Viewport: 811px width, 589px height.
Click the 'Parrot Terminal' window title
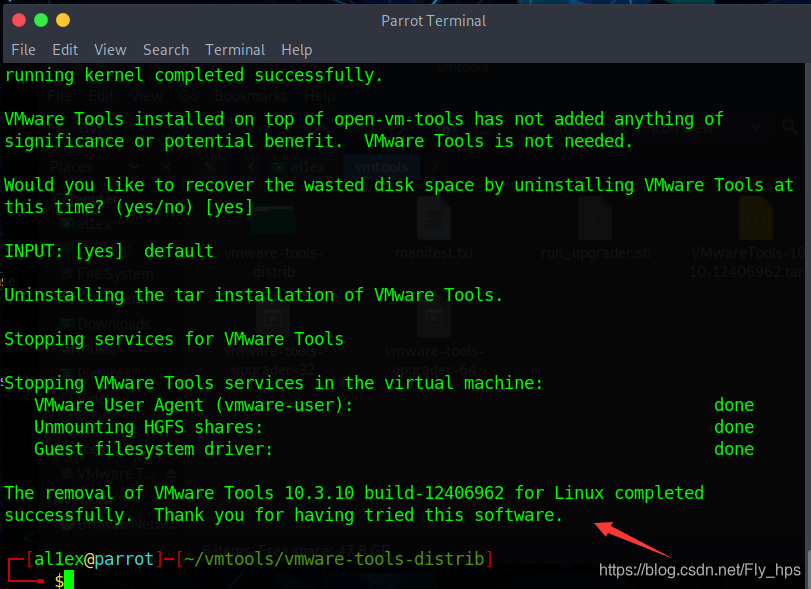coord(433,21)
